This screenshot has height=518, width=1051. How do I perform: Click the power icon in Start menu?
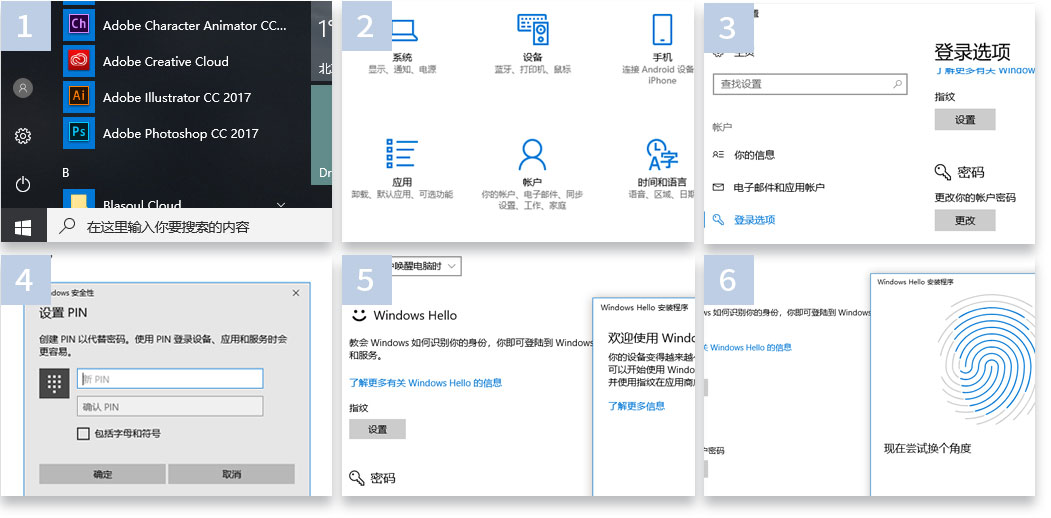[x=23, y=184]
